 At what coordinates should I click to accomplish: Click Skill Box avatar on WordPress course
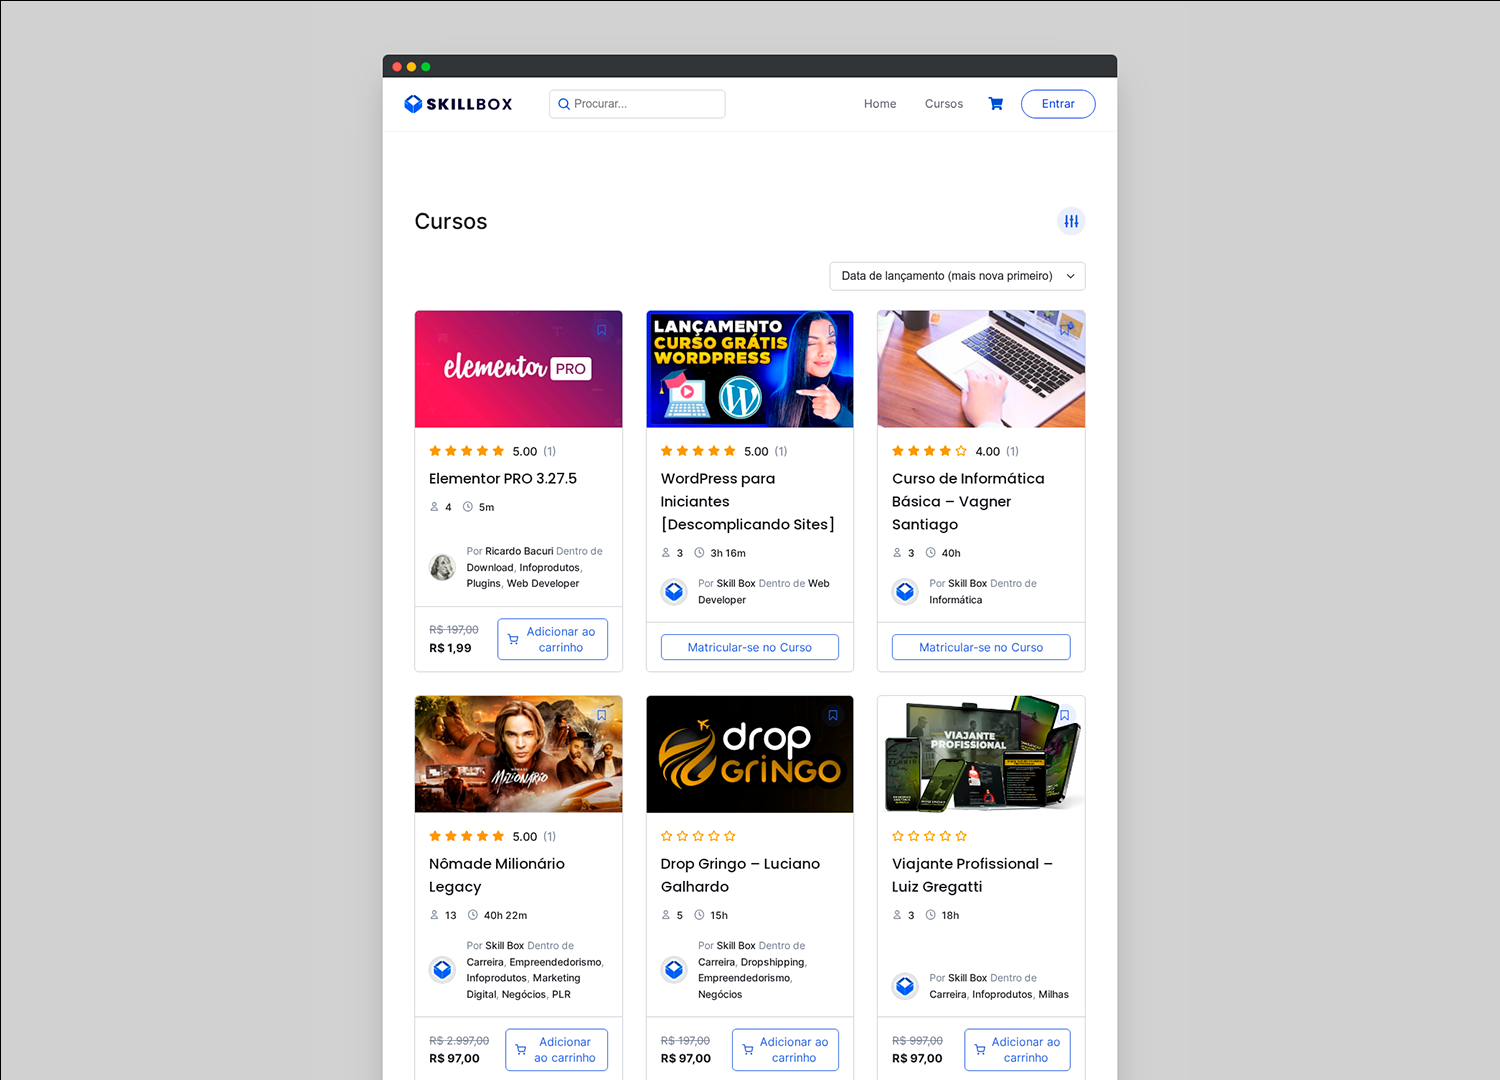[674, 592]
